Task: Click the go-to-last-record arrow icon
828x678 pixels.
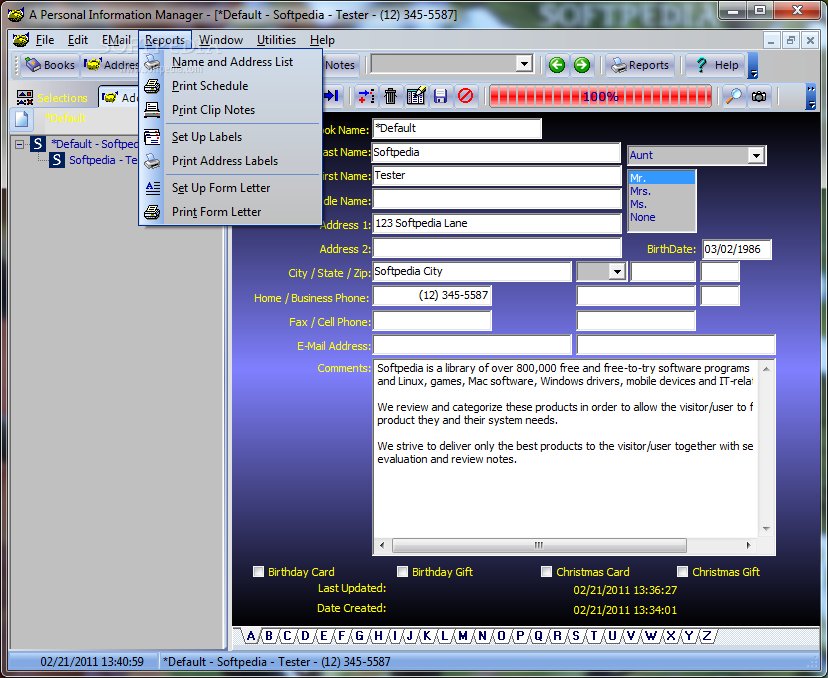Action: [332, 96]
